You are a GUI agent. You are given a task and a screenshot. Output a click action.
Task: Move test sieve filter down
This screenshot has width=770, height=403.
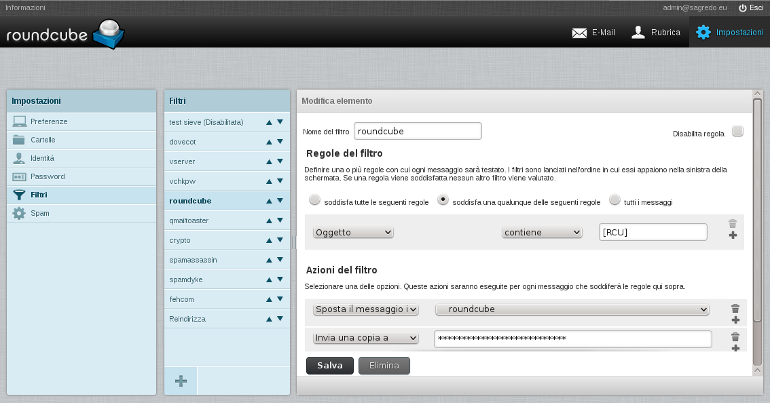coord(280,122)
